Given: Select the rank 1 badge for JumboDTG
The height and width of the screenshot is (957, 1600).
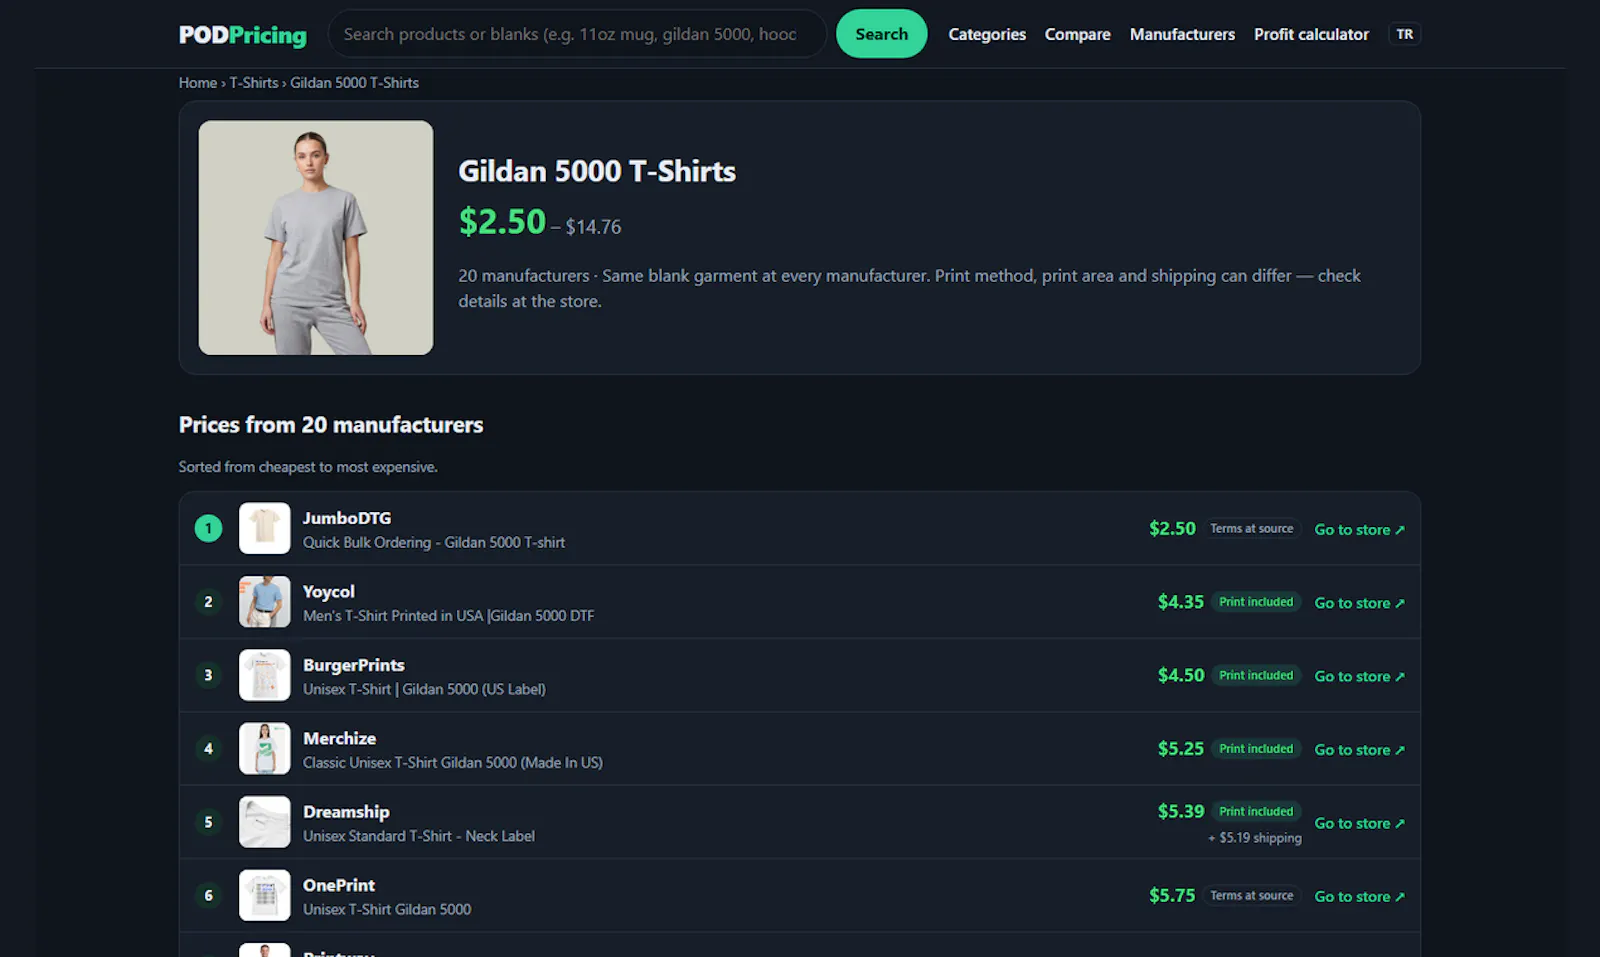Looking at the screenshot, I should tap(208, 528).
